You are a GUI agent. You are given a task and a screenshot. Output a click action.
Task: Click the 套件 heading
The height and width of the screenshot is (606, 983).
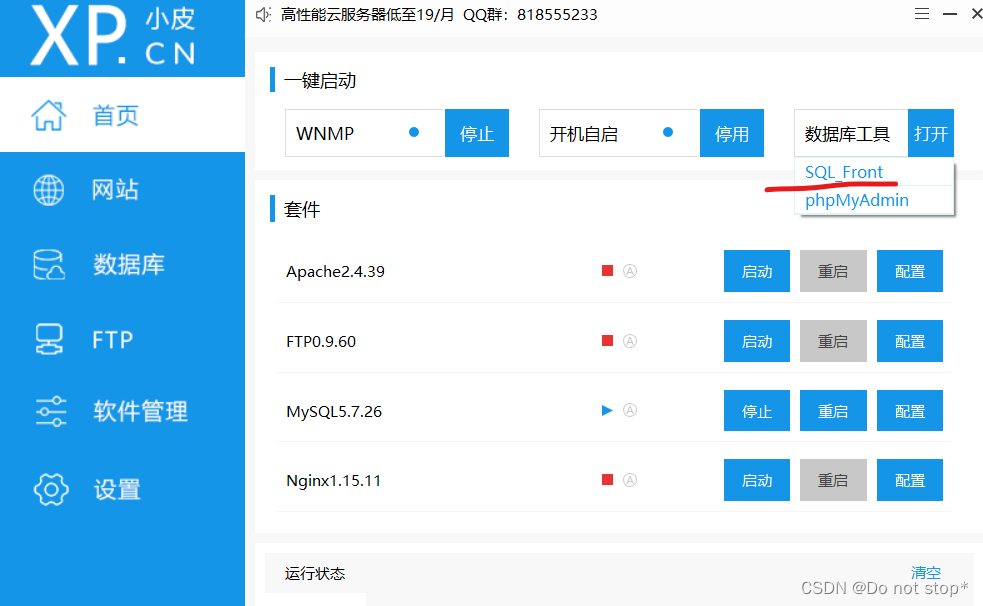pyautogui.click(x=302, y=209)
